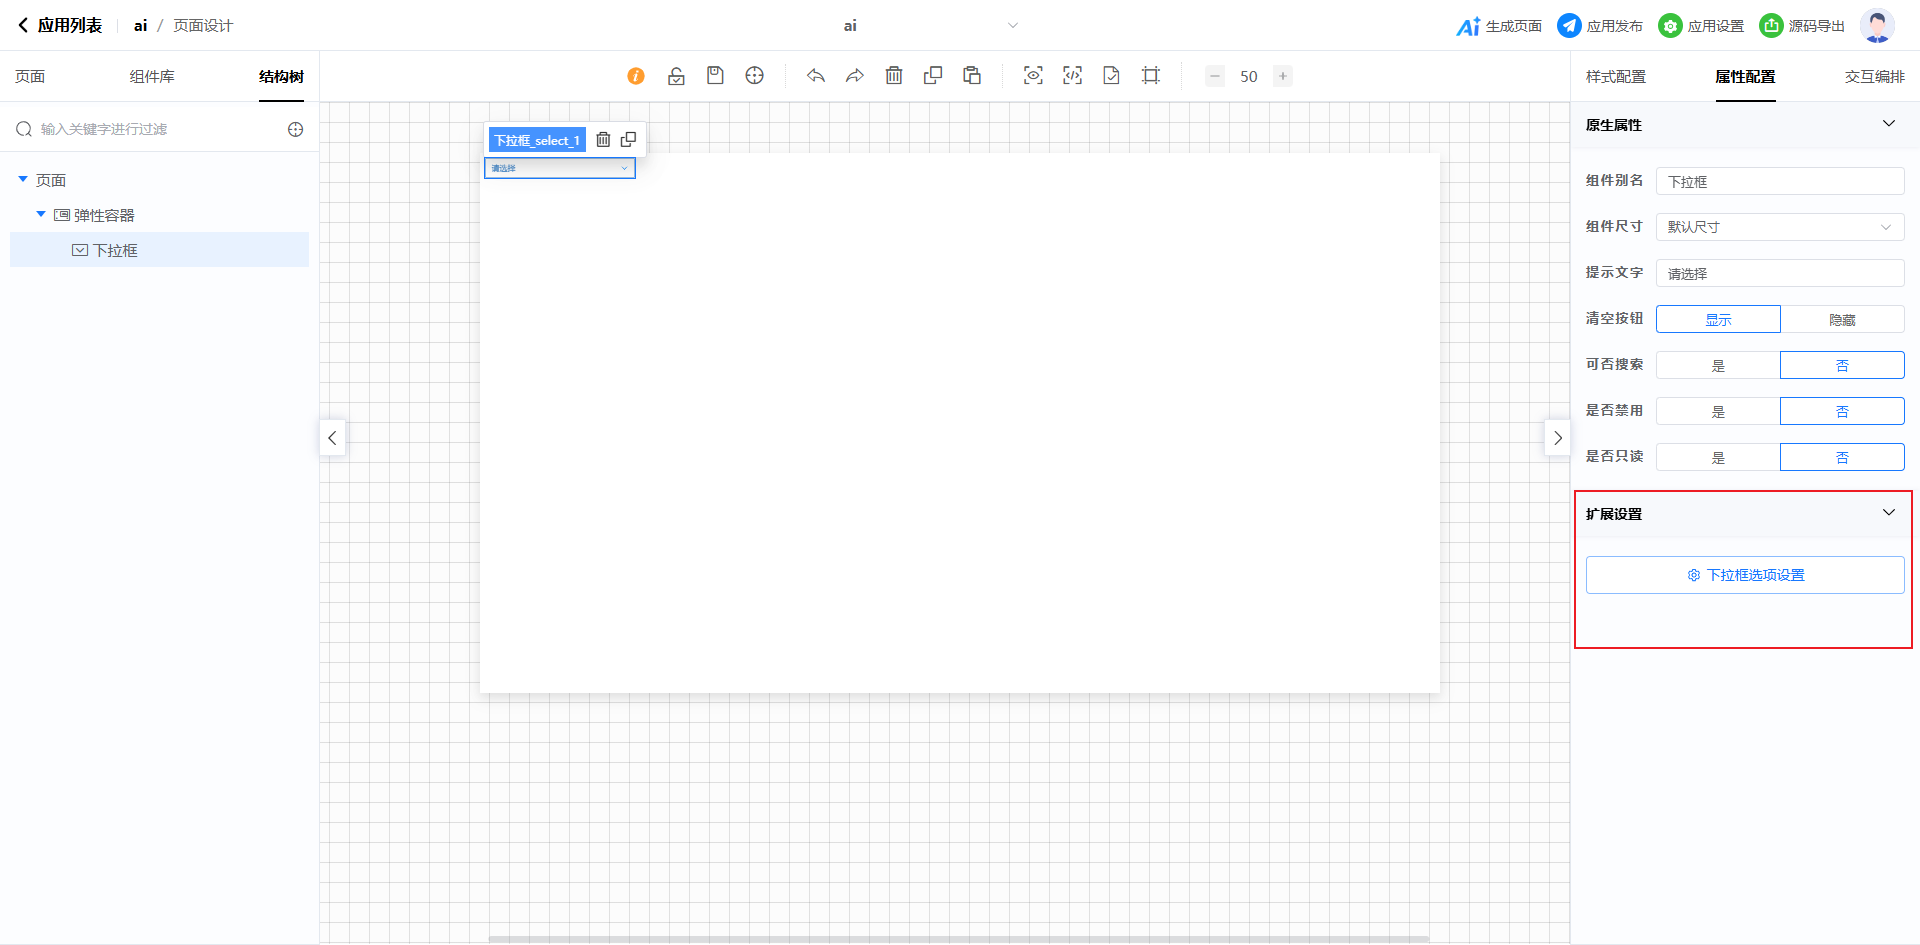Click the toolbar trash delete icon
This screenshot has height=945, width=1920.
pos(894,76)
